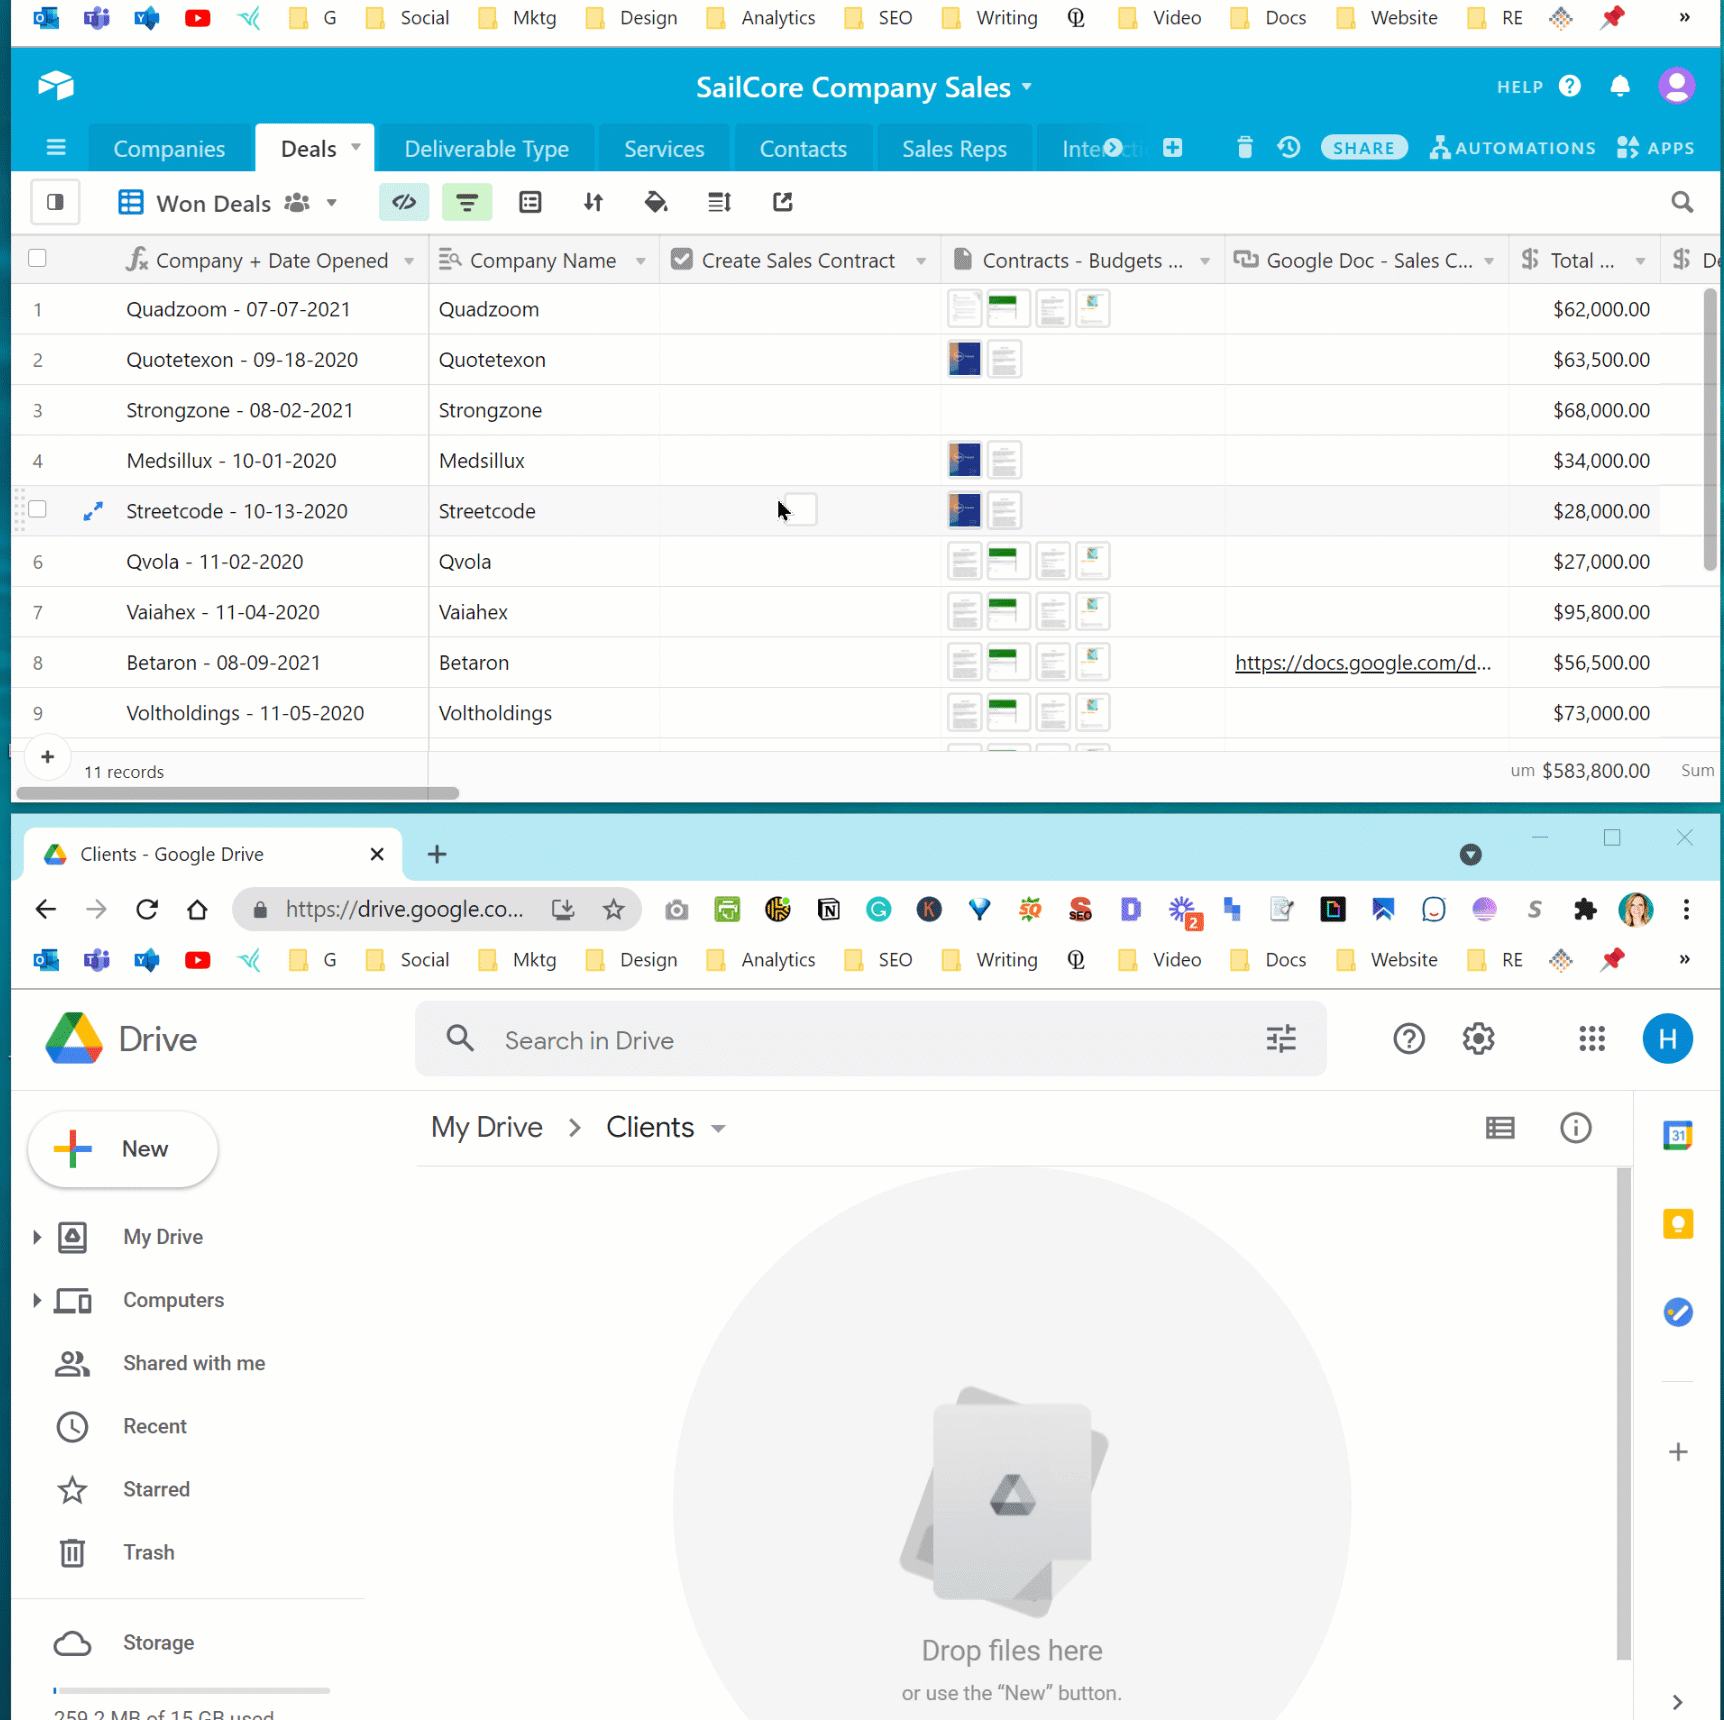The width and height of the screenshot is (1724, 1720).
Task: Select the sort icon in Airtable toolbar
Action: [593, 202]
